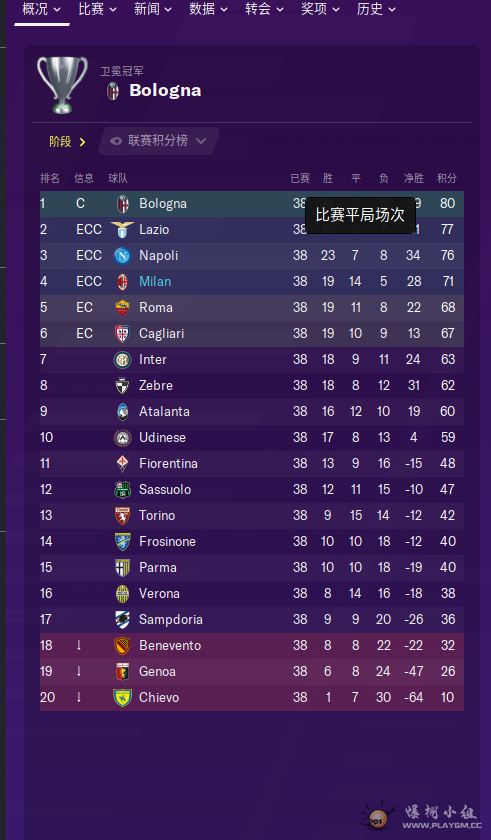Open the 转会 menu
Viewport: 491px width, 840px height.
[x=264, y=9]
